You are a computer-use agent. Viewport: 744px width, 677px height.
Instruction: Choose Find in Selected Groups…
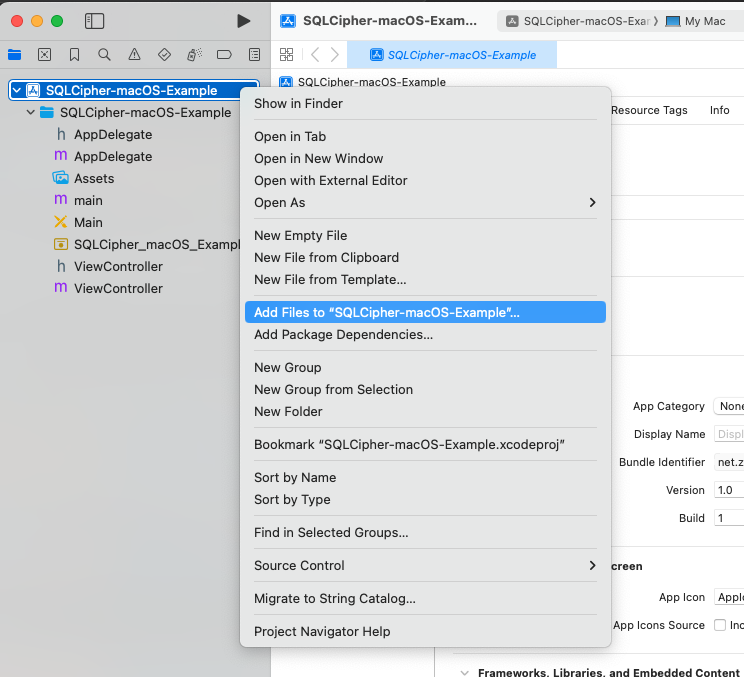[x=425, y=532]
